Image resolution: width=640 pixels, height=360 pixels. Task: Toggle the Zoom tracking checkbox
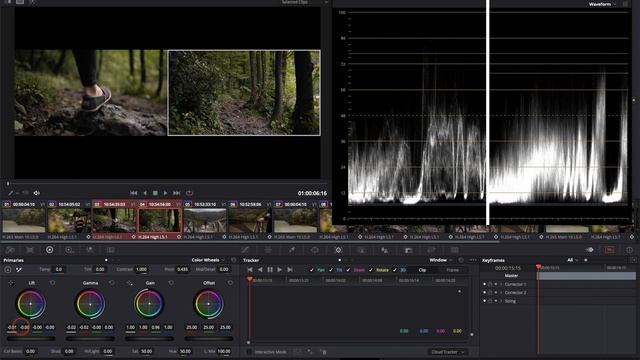coord(348,270)
